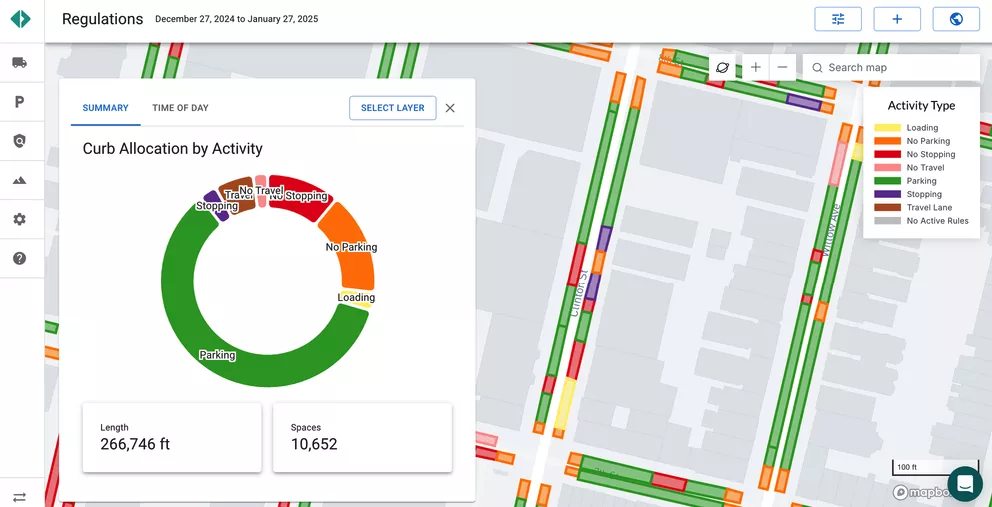Open the settings gear in sidebar
Screen dimensions: 992x507
click(19, 219)
